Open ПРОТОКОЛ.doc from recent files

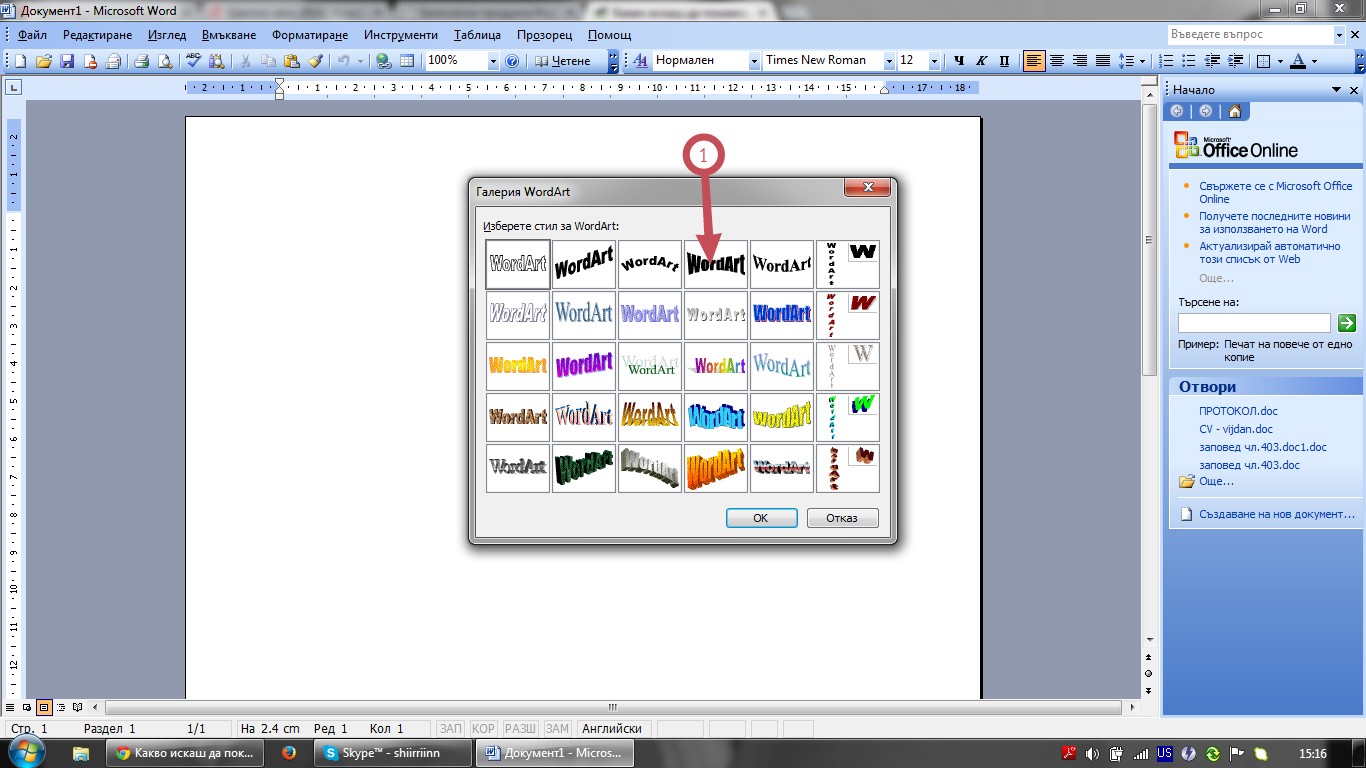tap(1238, 411)
